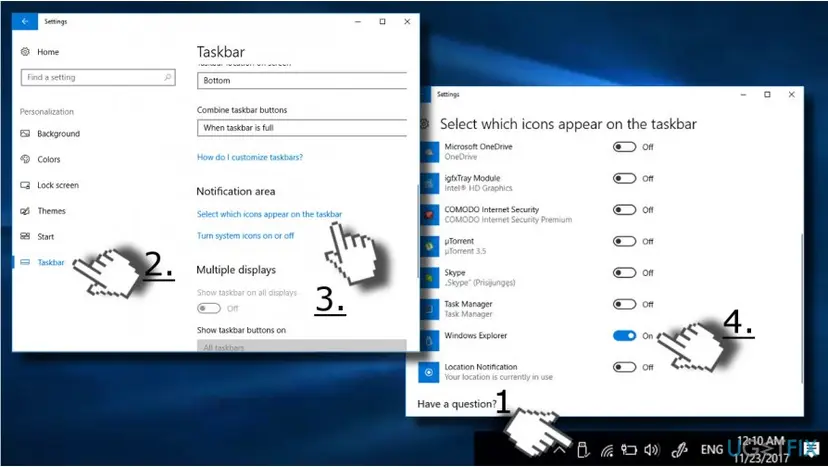Viewport: 828px width, 467px height.
Task: Toggle Show taskbar on all displays switch
Action: (x=209, y=308)
